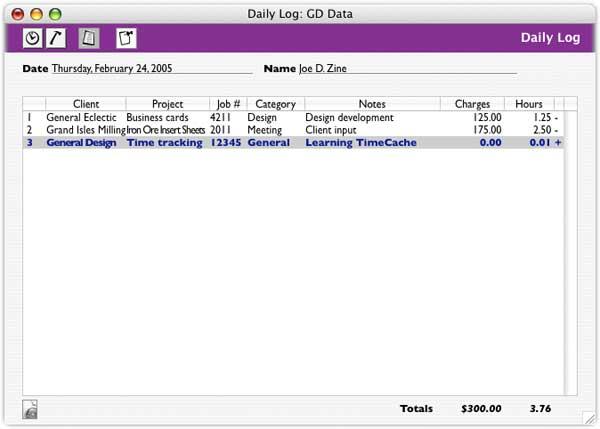Select the General Eclectic client cell
Image resolution: width=600 pixels, height=429 pixels.
81,117
